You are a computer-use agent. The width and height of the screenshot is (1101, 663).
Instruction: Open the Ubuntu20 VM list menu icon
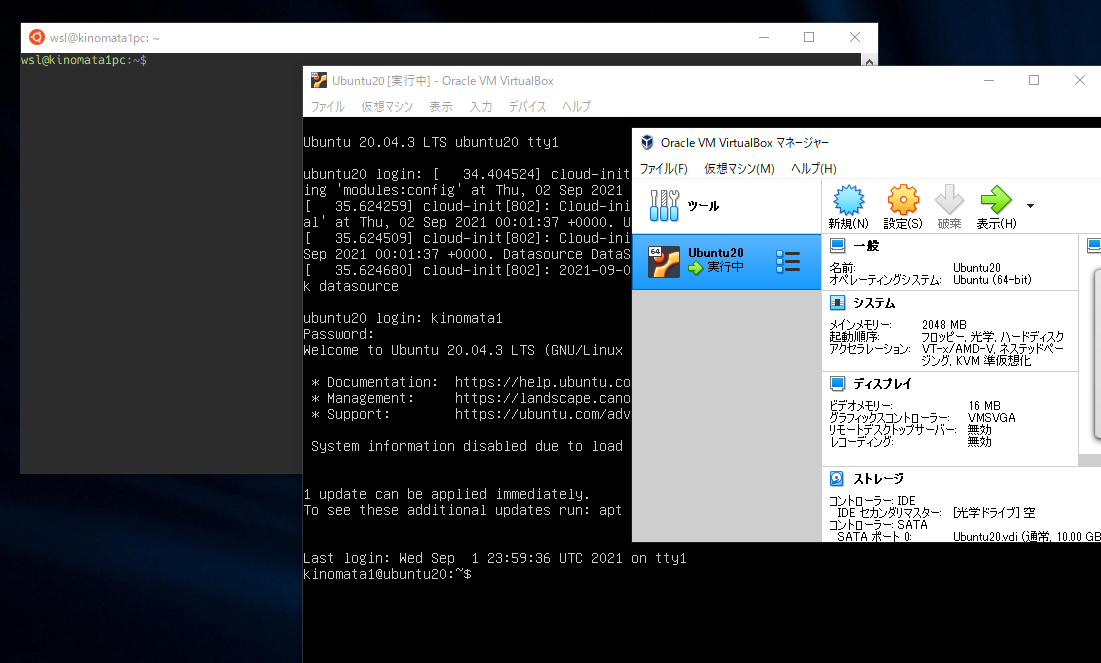pyautogui.click(x=788, y=262)
